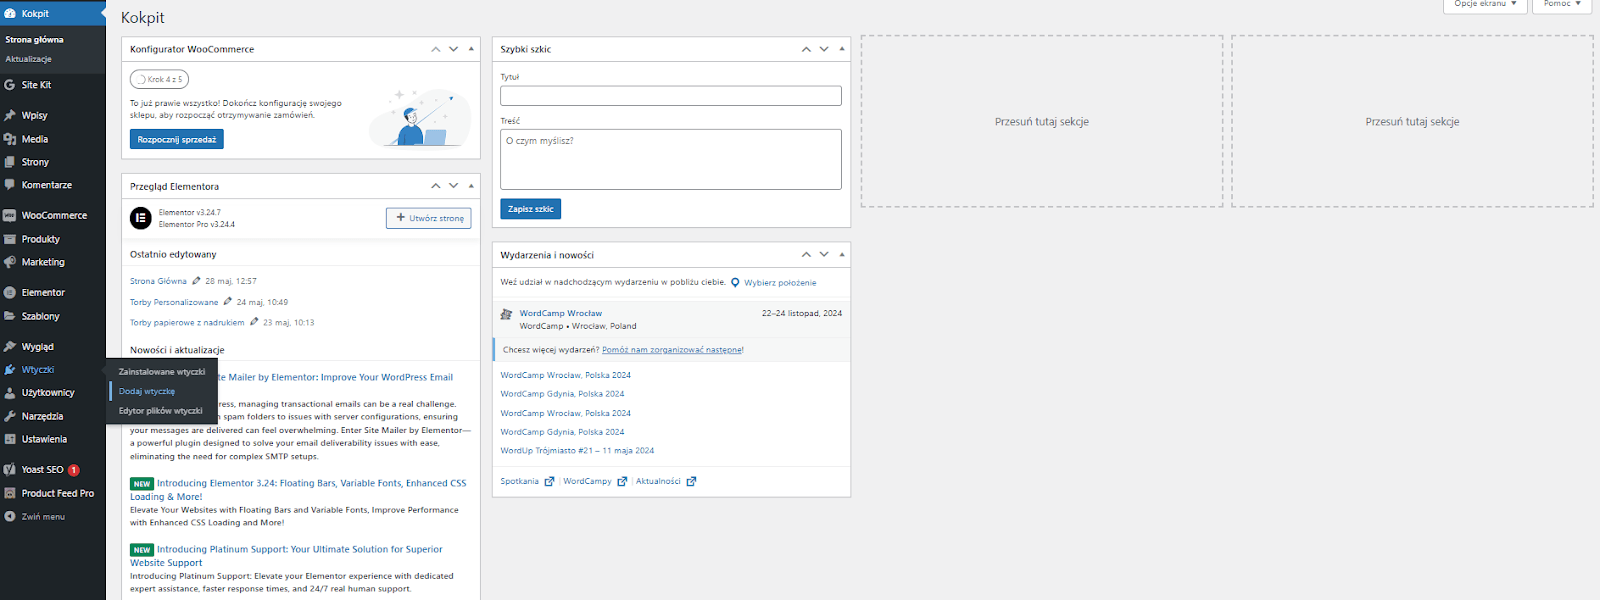Toggle Wydarzenia i nowości panel collapse triangle

click(x=841, y=255)
